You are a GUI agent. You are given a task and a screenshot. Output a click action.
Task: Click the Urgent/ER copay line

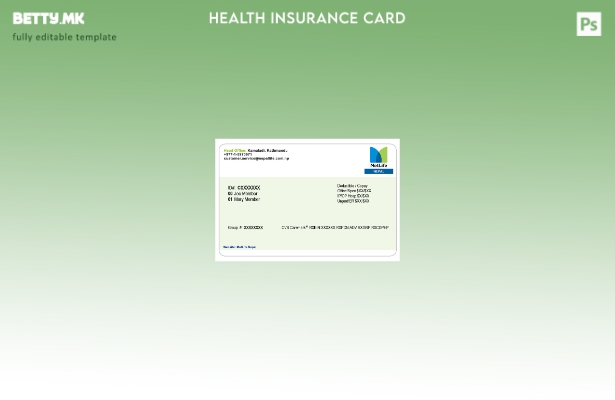(353, 201)
